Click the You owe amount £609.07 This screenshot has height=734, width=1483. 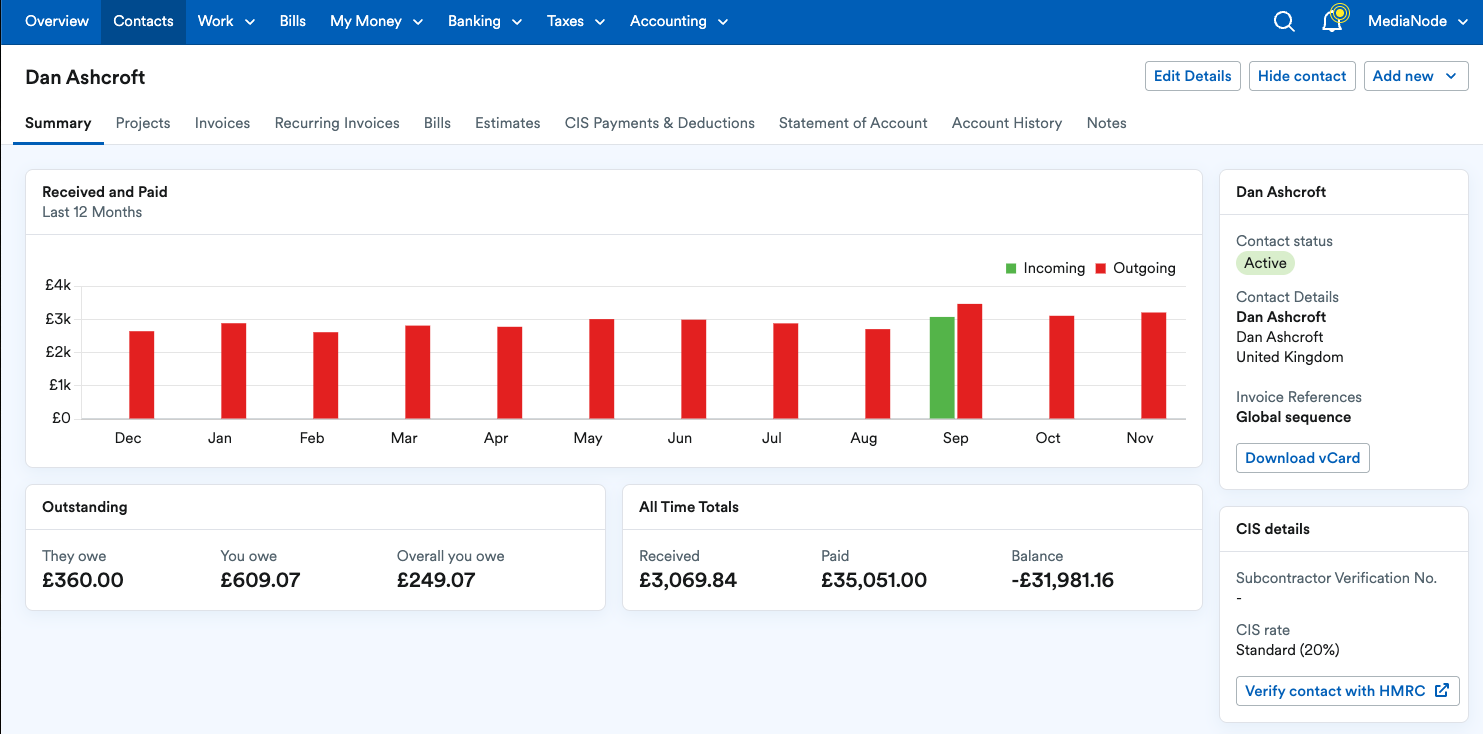pos(260,580)
